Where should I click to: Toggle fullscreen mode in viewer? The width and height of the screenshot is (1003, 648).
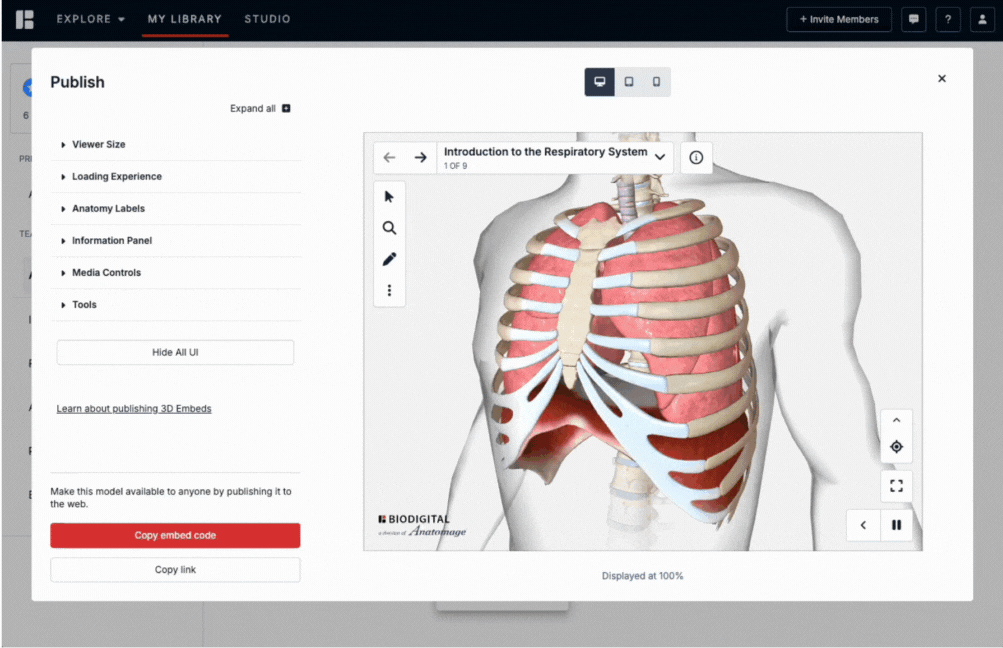coord(896,486)
